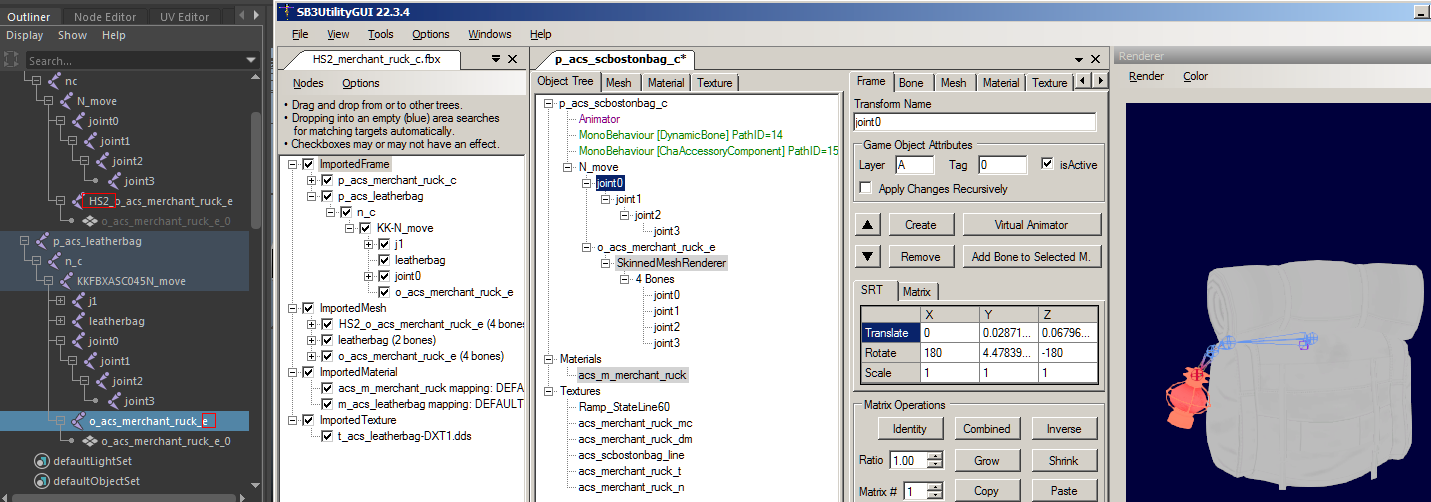Toggle the ImportedMesh checkbox
The width and height of the screenshot is (1431, 502).
tap(308, 308)
